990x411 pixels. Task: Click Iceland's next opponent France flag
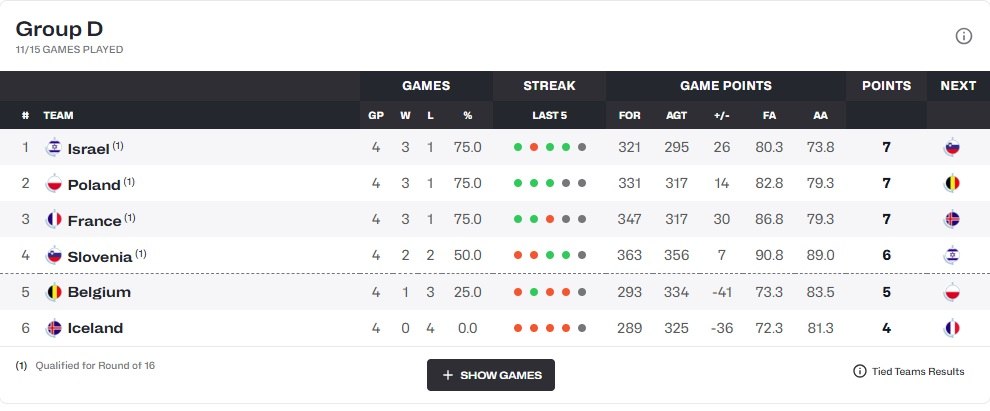pyautogui.click(x=952, y=328)
